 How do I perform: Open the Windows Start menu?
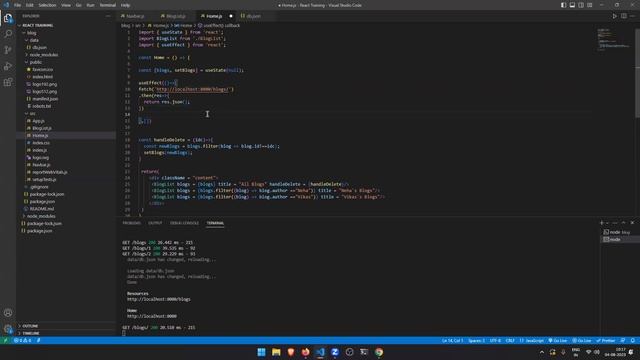click(x=262, y=352)
